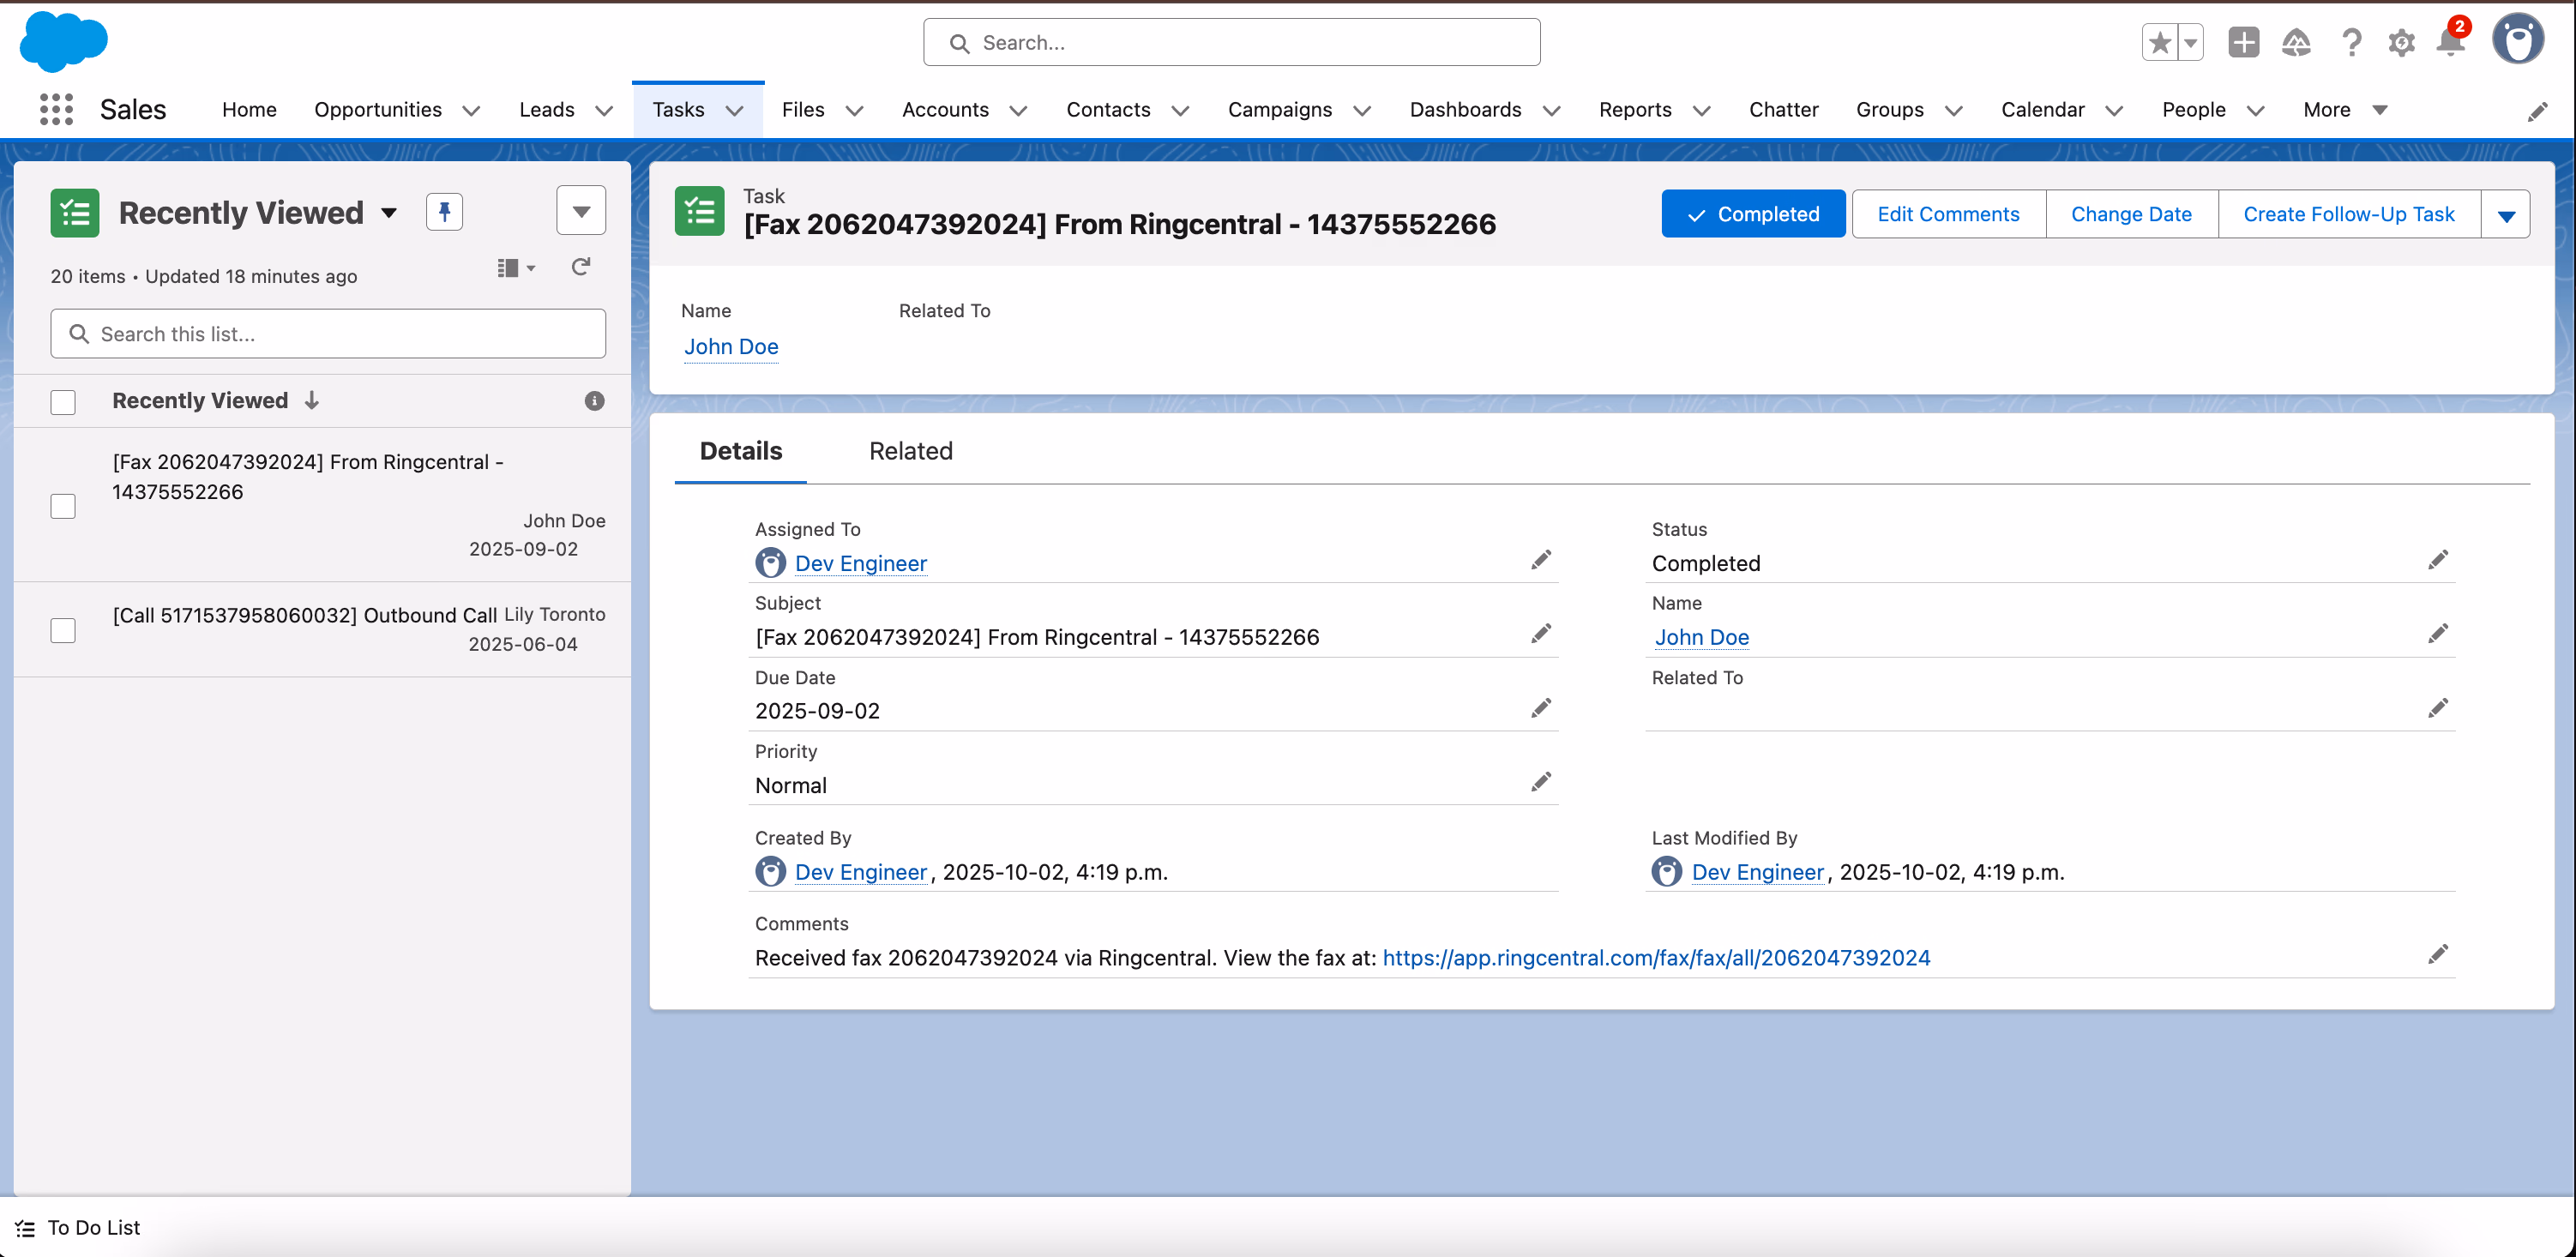Viewport: 2576px width, 1257px height.
Task: Expand the list view controls menu
Action: point(581,211)
